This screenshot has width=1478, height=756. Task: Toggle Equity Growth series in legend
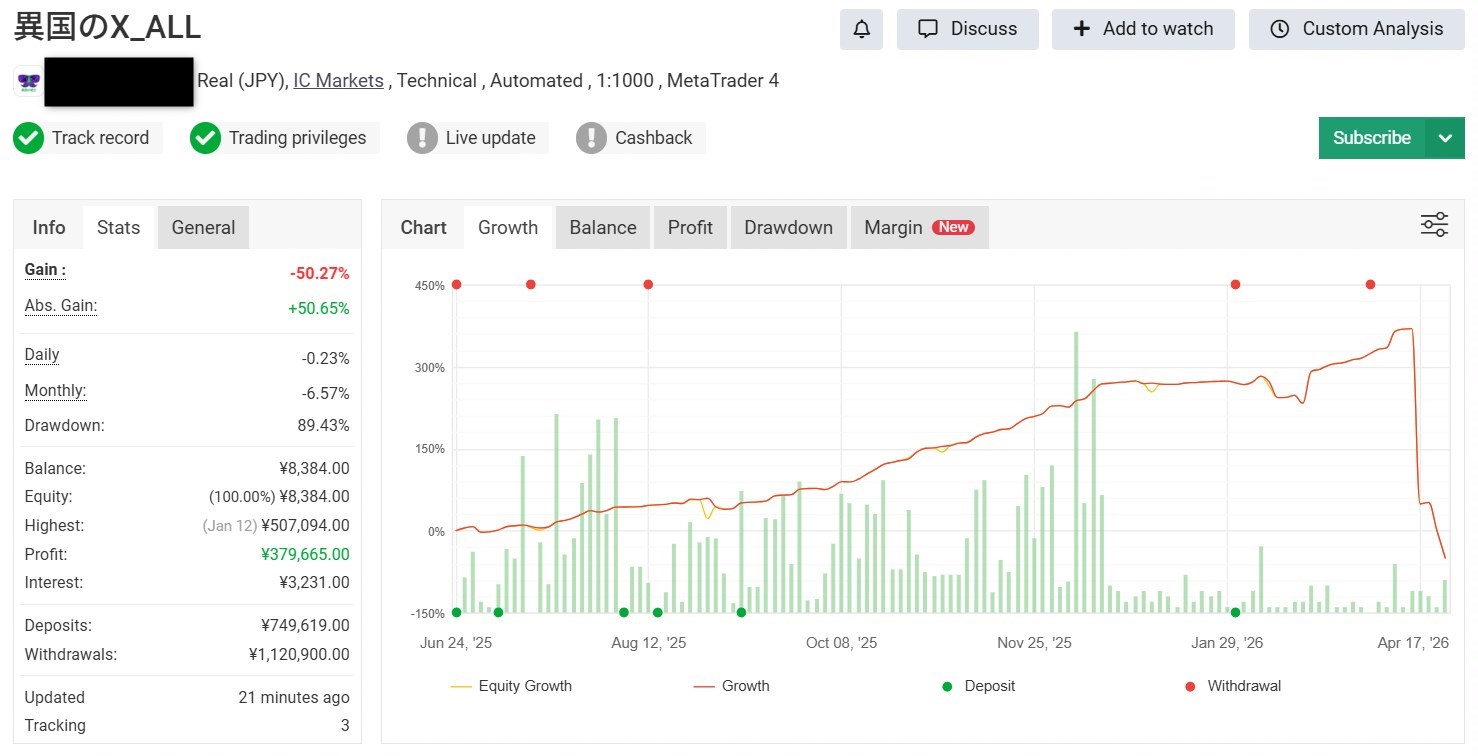click(x=511, y=686)
